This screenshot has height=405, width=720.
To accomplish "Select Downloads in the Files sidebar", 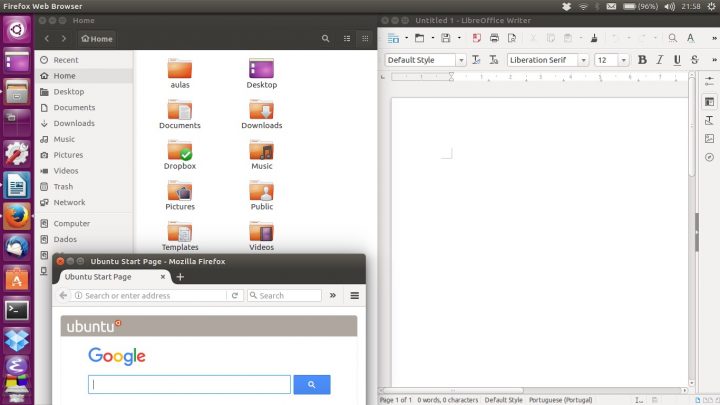I will [x=74, y=123].
